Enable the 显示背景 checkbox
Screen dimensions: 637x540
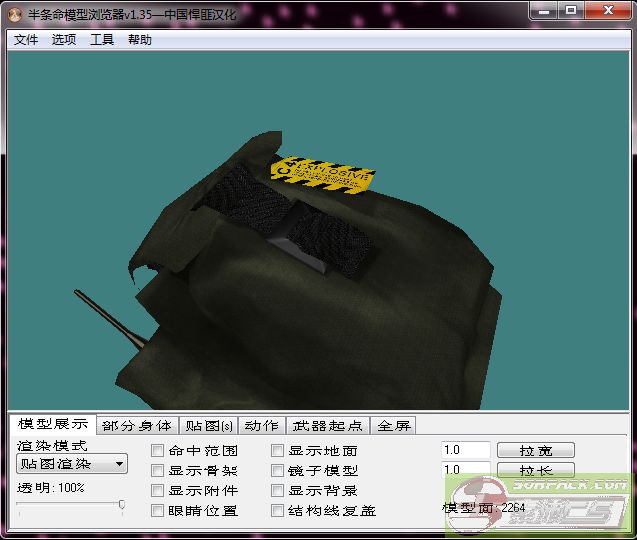277,490
